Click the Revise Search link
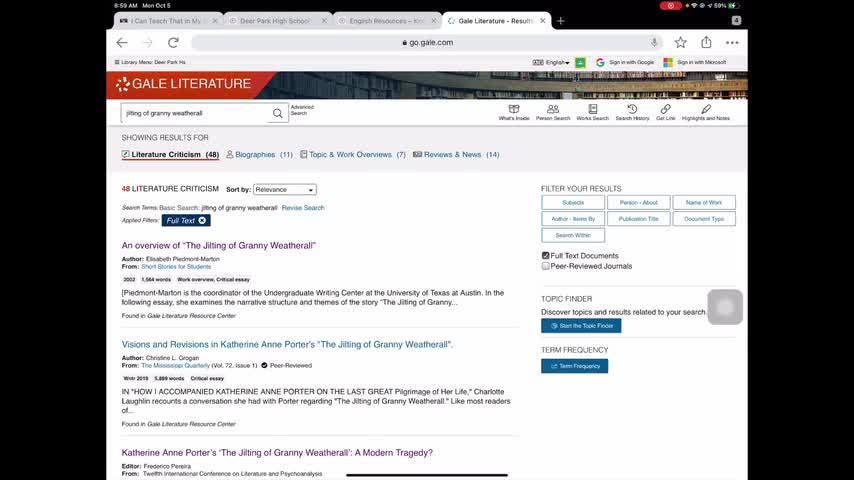Image resolution: width=854 pixels, height=480 pixels. 303,208
